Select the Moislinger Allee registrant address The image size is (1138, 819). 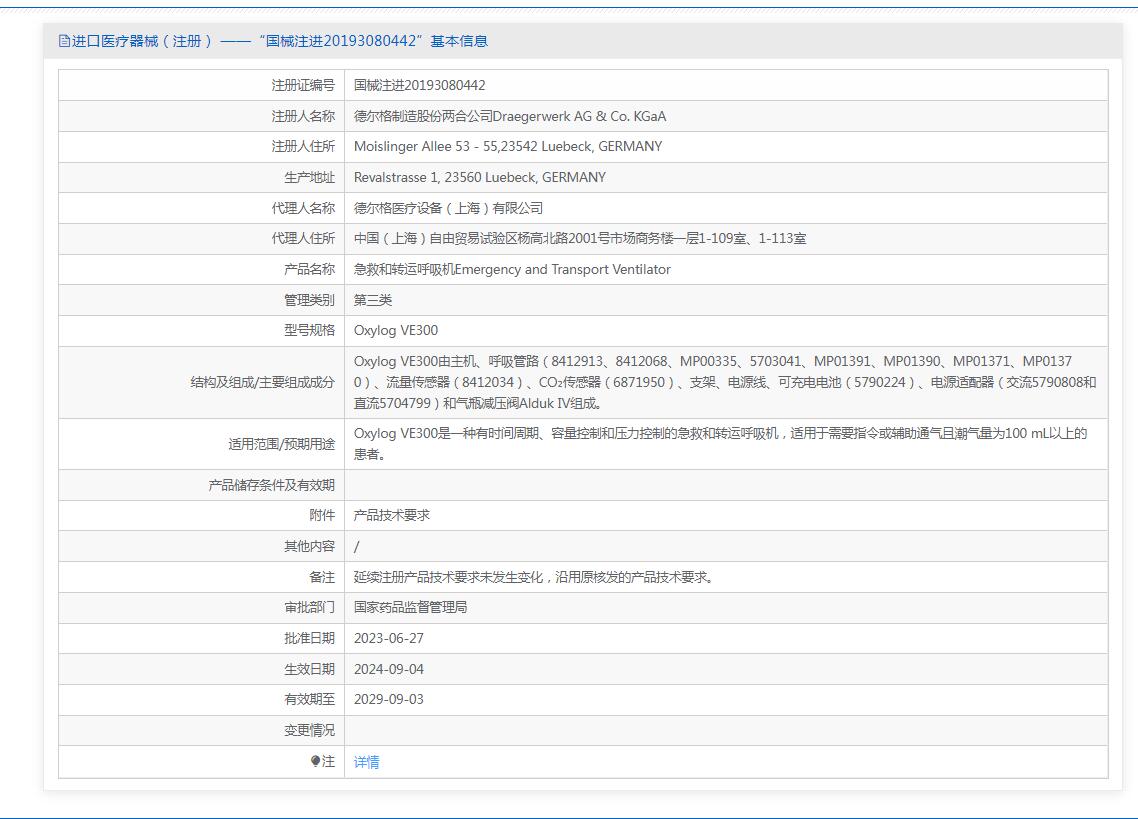(507, 146)
